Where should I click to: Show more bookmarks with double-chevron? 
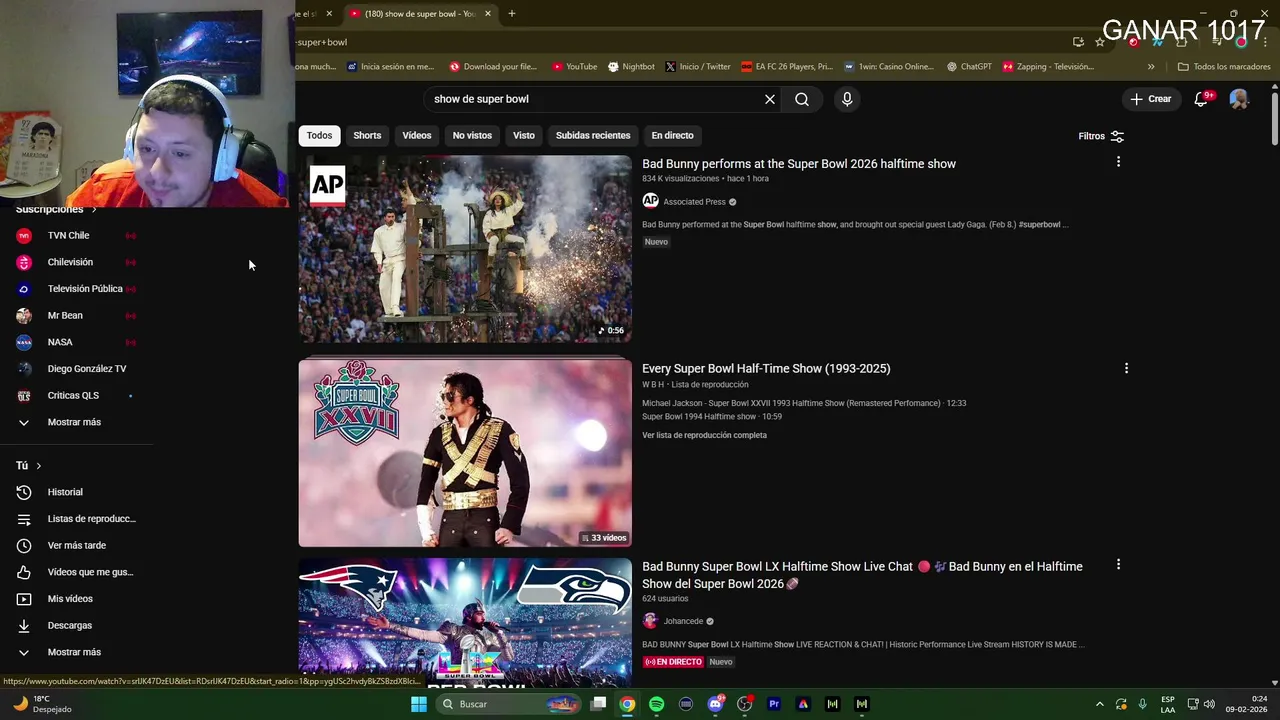tap(1151, 67)
